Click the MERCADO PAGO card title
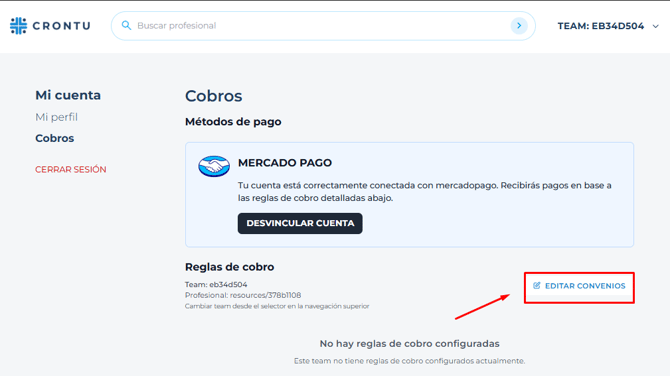670x376 pixels. point(285,163)
